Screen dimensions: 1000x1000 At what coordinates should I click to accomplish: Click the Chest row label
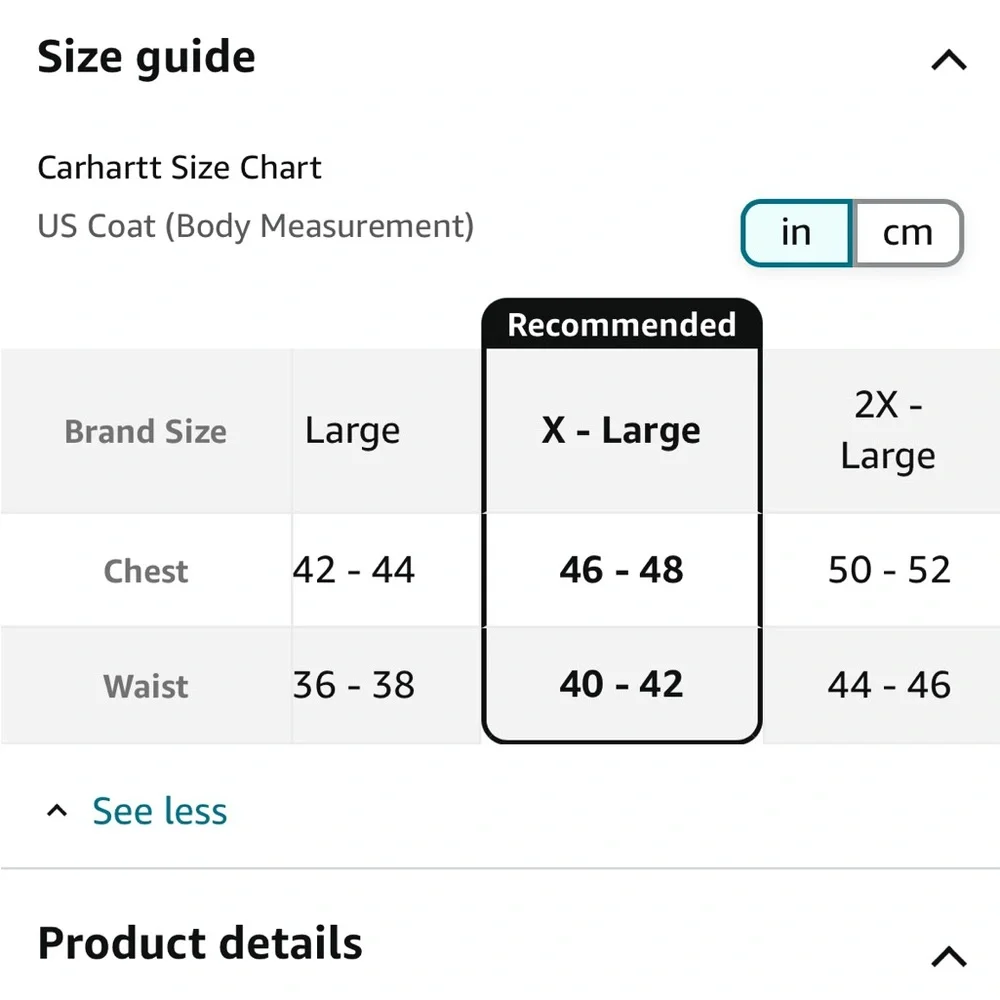pyautogui.click(x=146, y=571)
